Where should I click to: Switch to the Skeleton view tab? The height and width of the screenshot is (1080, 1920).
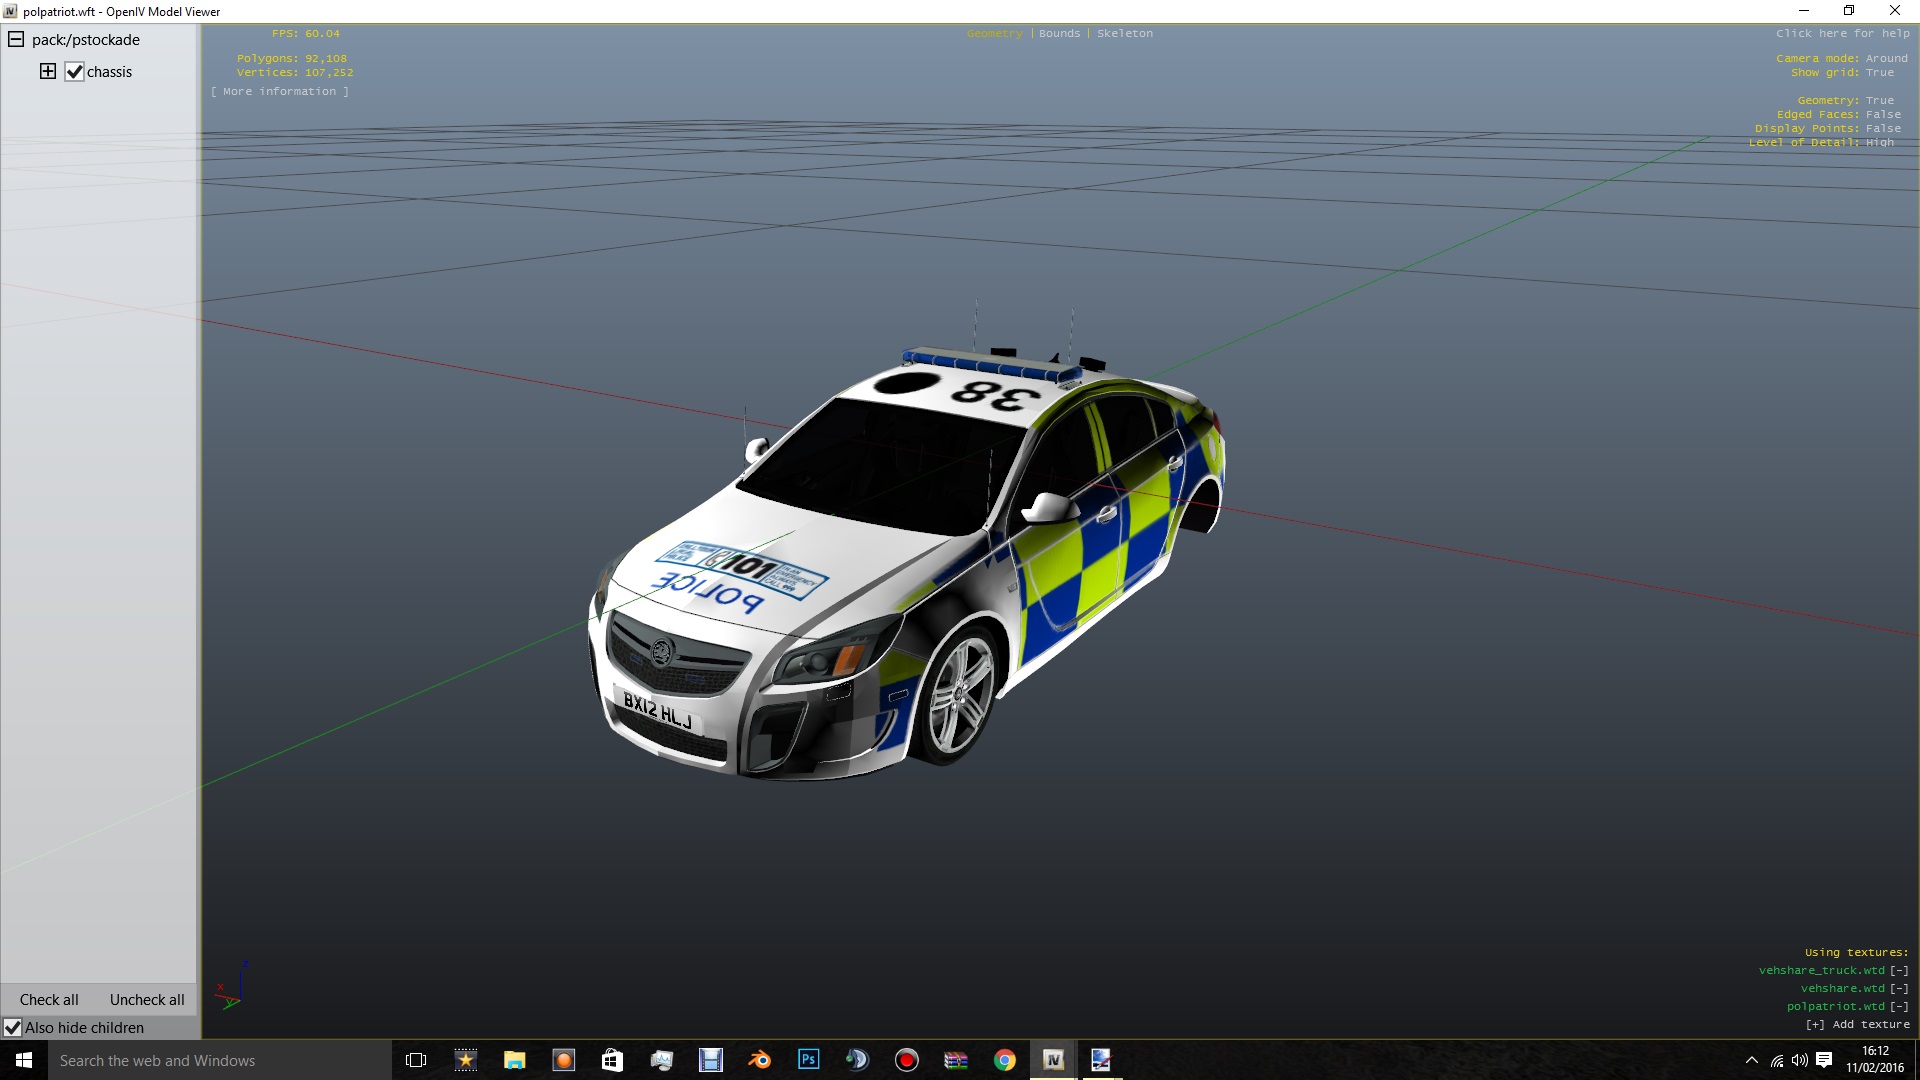tap(1124, 34)
